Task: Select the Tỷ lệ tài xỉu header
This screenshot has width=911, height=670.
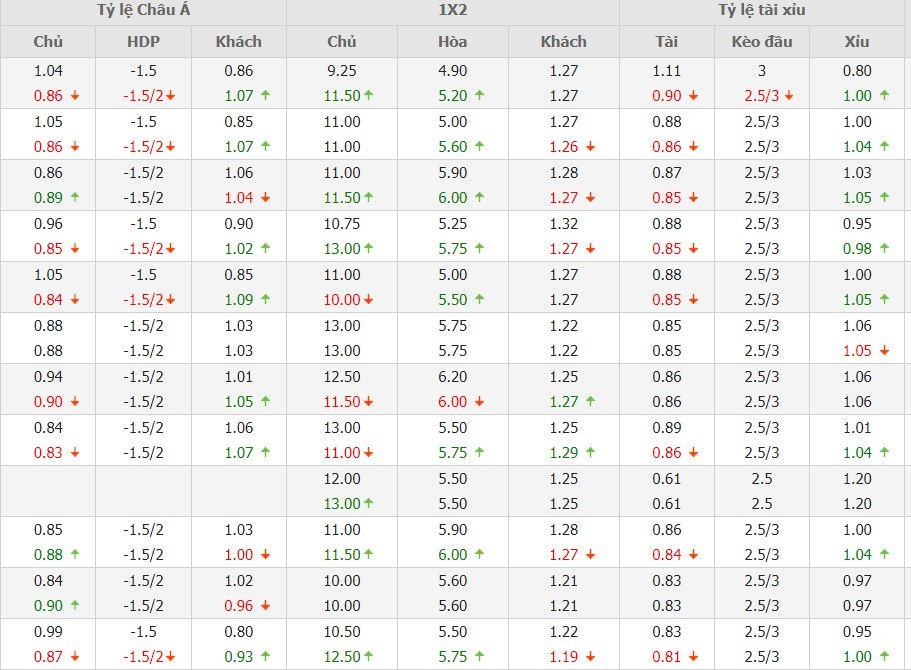Action: point(762,11)
